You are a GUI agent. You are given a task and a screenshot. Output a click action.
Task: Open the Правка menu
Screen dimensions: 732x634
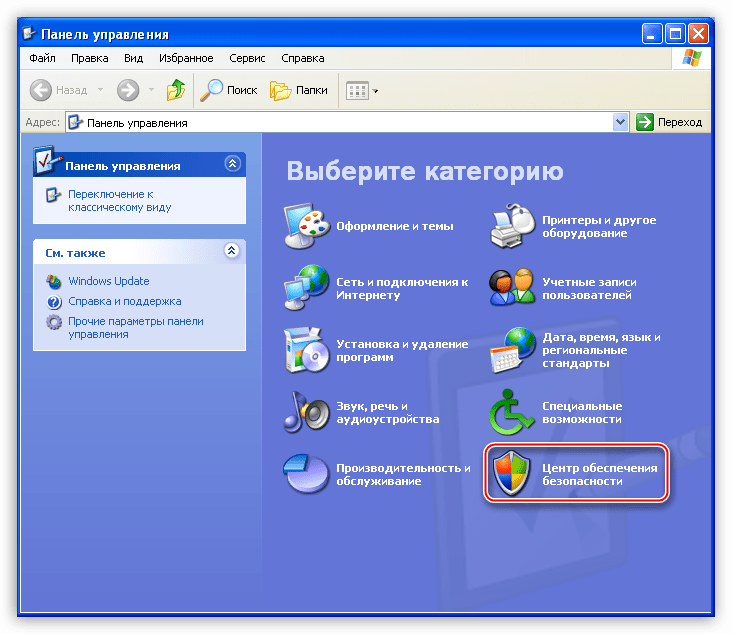(x=90, y=58)
